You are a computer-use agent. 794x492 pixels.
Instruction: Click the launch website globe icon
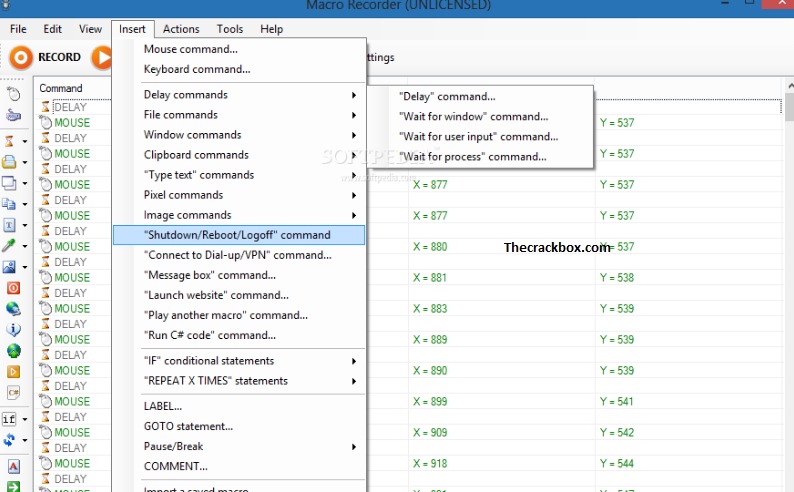click(13, 351)
